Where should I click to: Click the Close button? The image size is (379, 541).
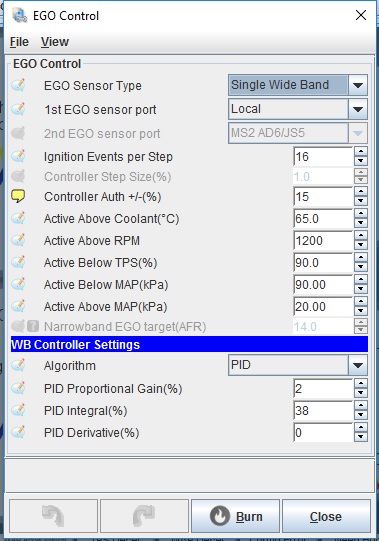[326, 516]
